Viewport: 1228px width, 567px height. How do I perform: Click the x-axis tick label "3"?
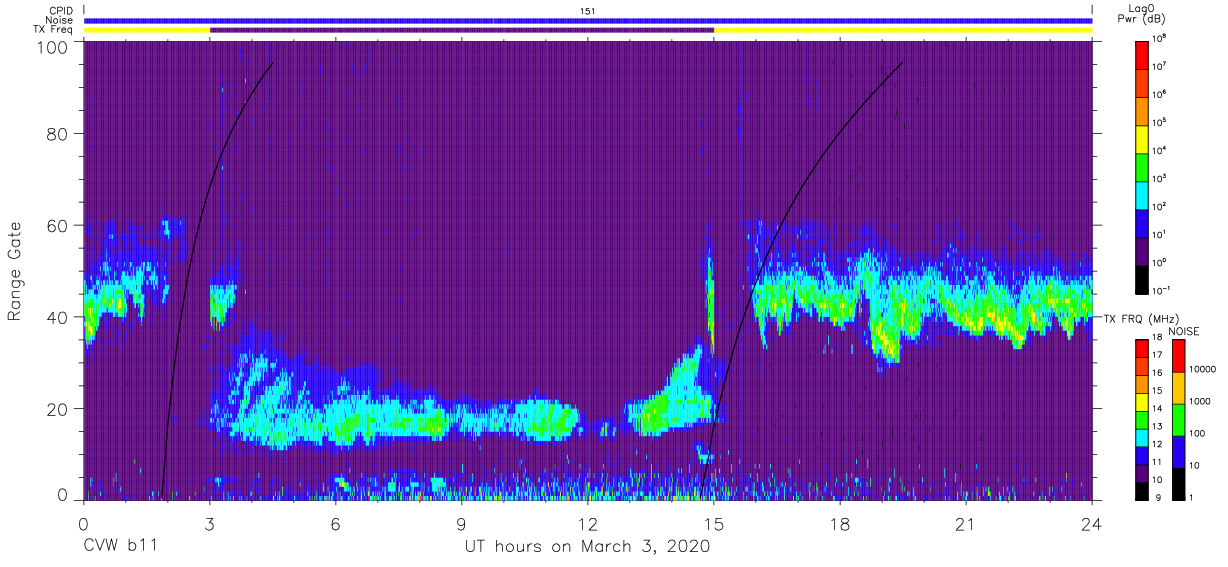(210, 524)
